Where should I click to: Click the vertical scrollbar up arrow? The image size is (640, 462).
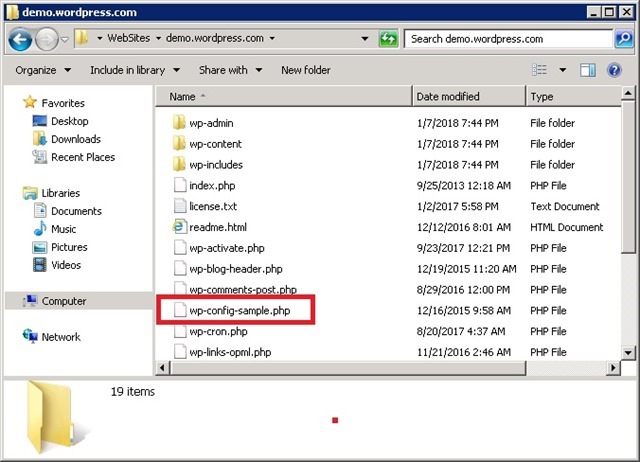(628, 93)
